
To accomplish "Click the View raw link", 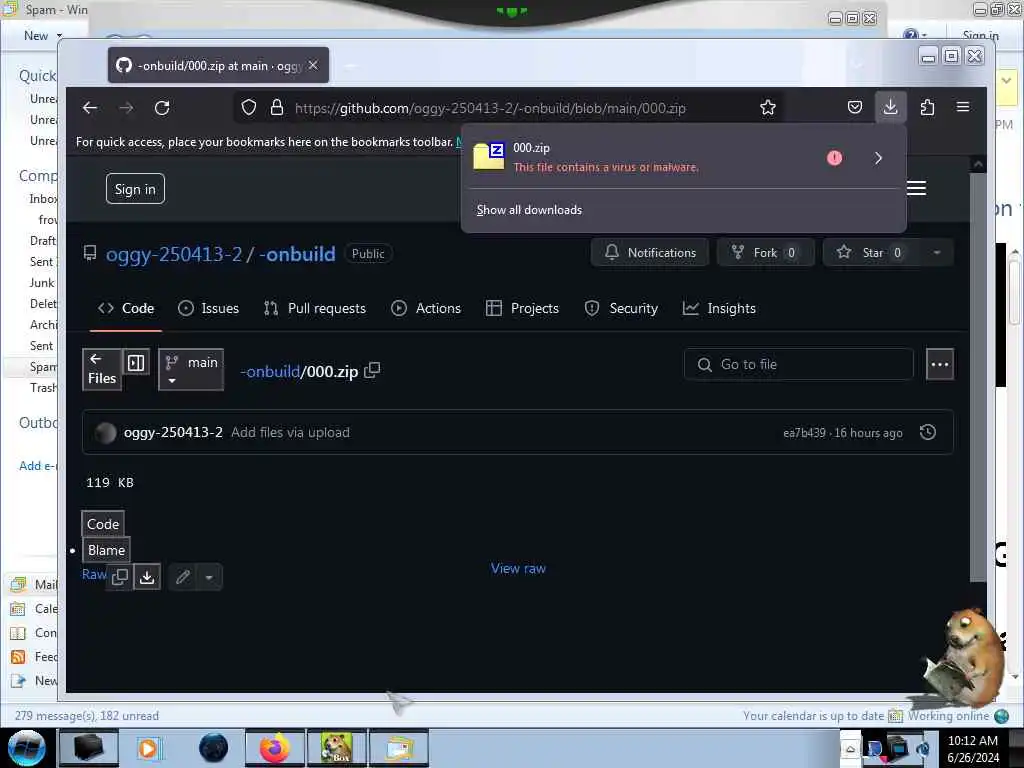I will (519, 568).
